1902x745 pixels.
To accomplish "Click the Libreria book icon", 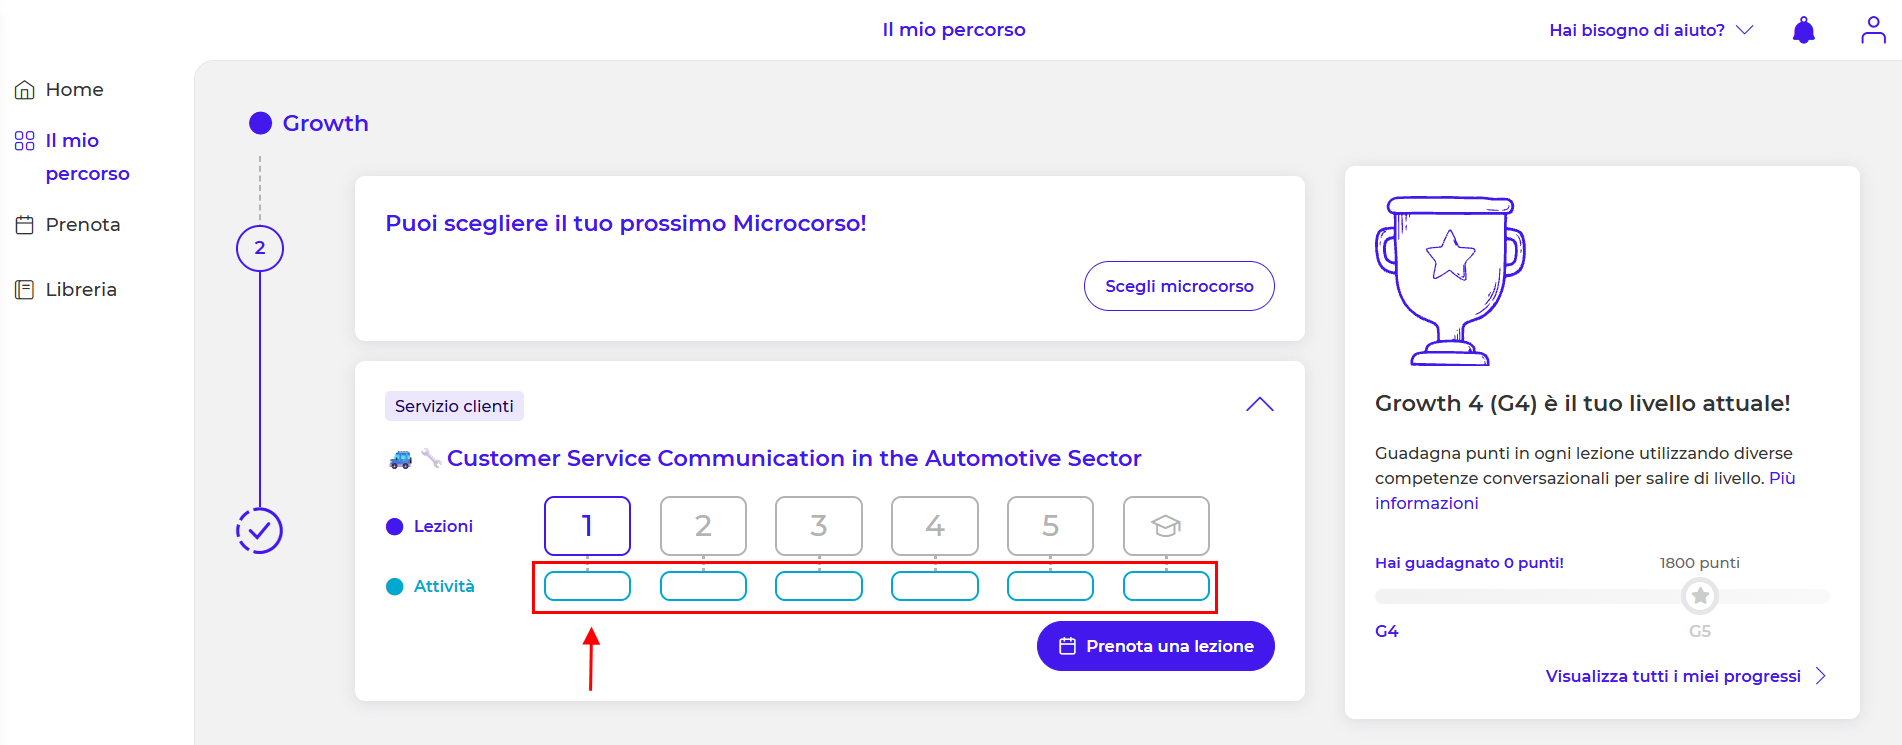I will 25,290.
